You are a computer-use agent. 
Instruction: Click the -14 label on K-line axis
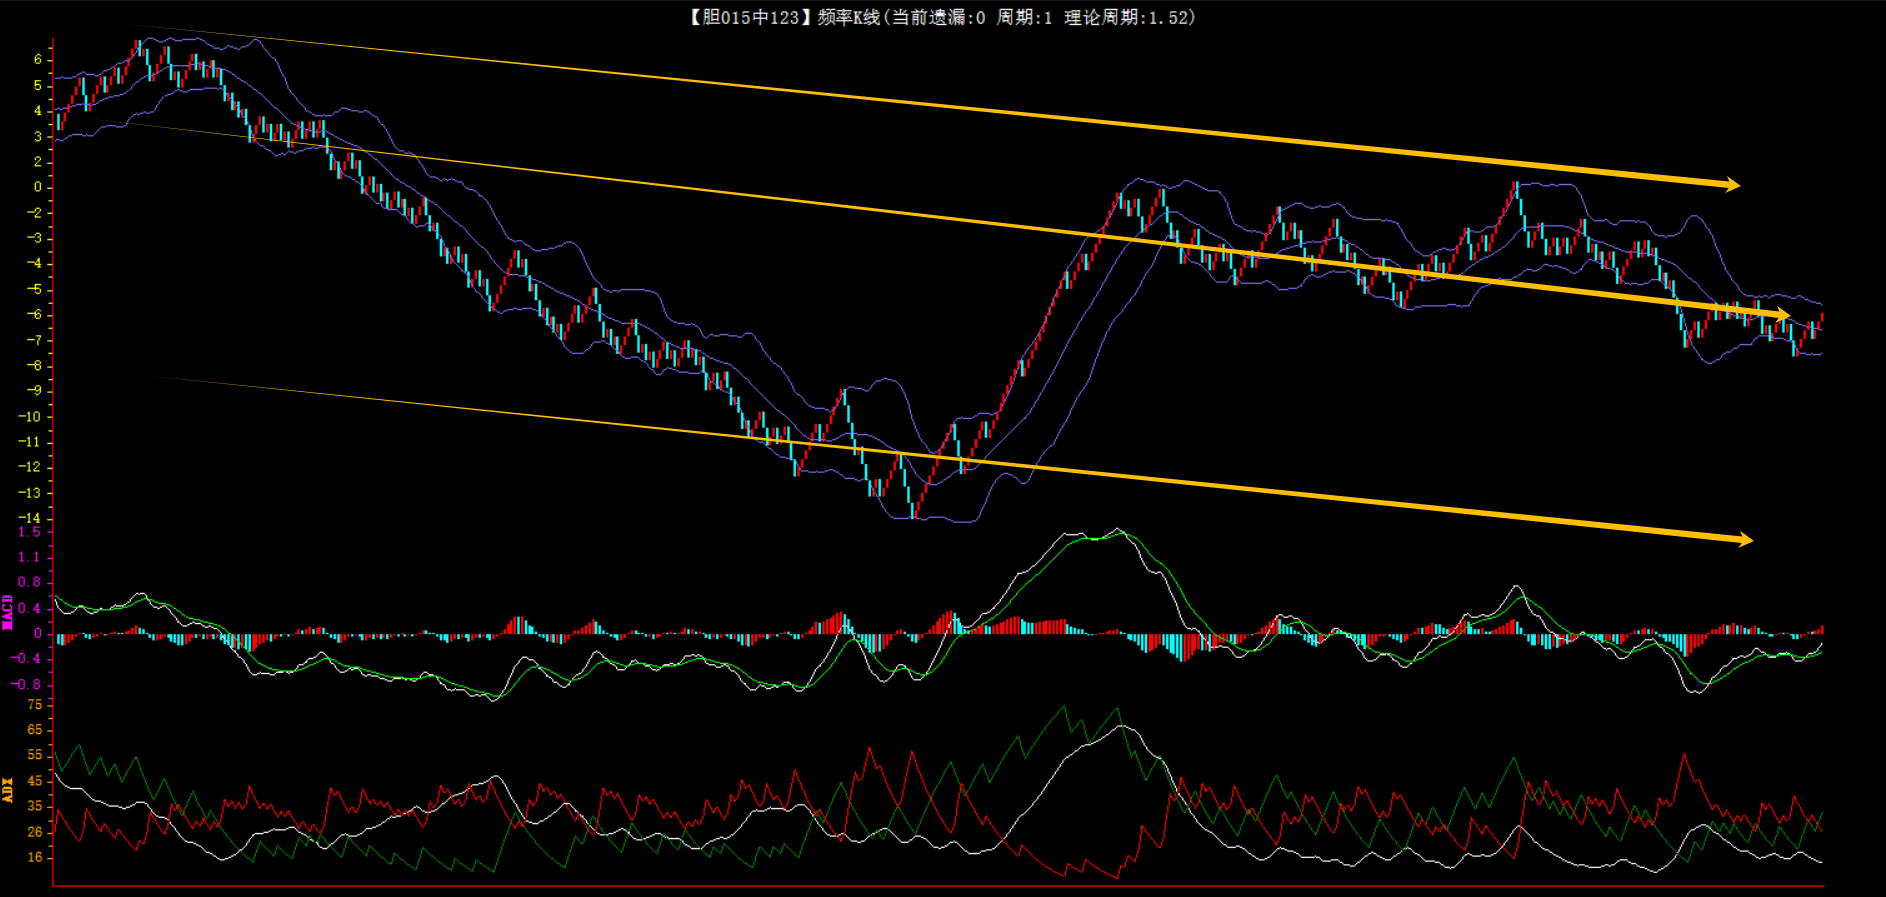30,518
